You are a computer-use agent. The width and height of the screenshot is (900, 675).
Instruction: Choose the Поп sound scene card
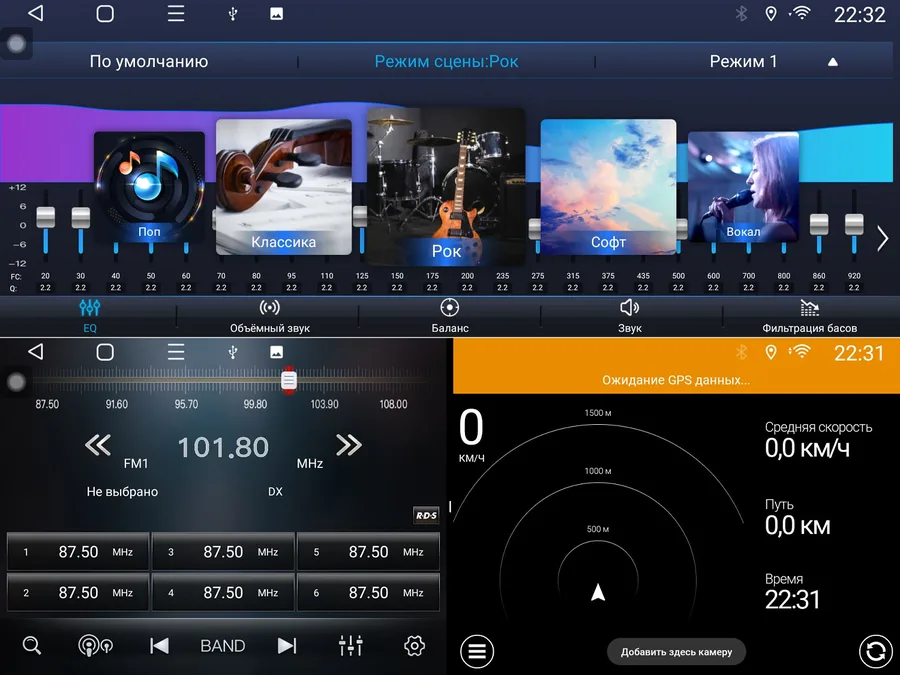point(149,187)
